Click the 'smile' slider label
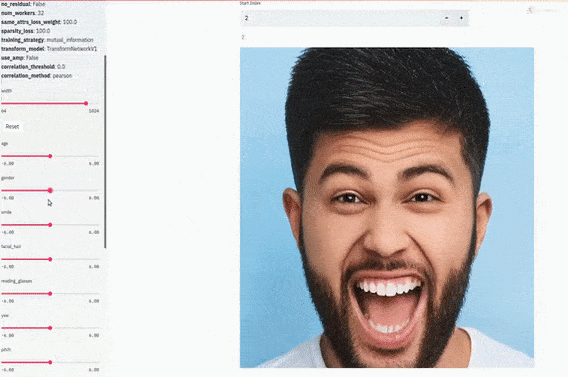Viewport: 568px width, 377px height. click(x=6, y=212)
